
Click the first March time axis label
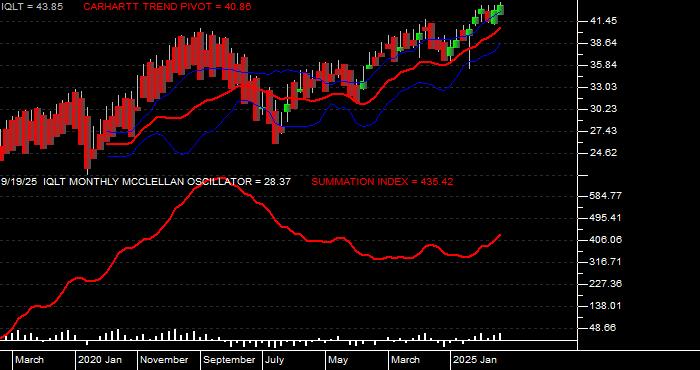(x=30, y=360)
